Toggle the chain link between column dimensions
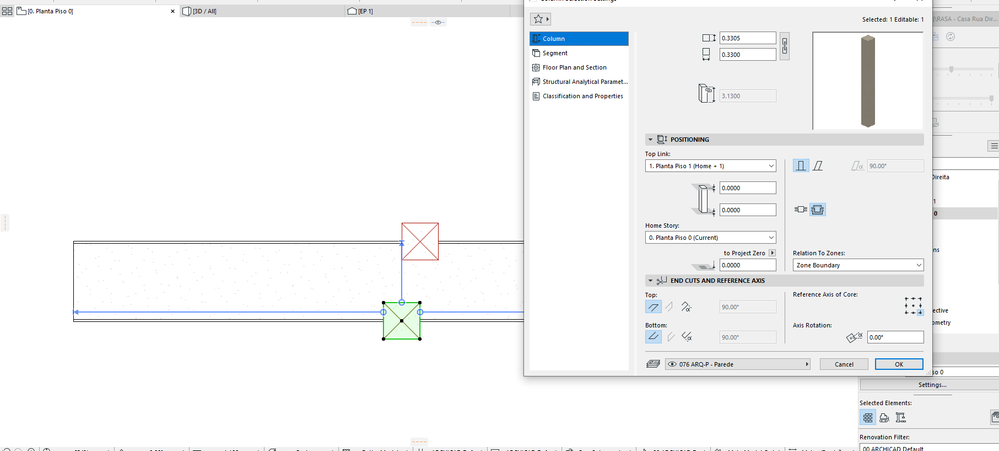The width and height of the screenshot is (999, 451). (x=785, y=46)
